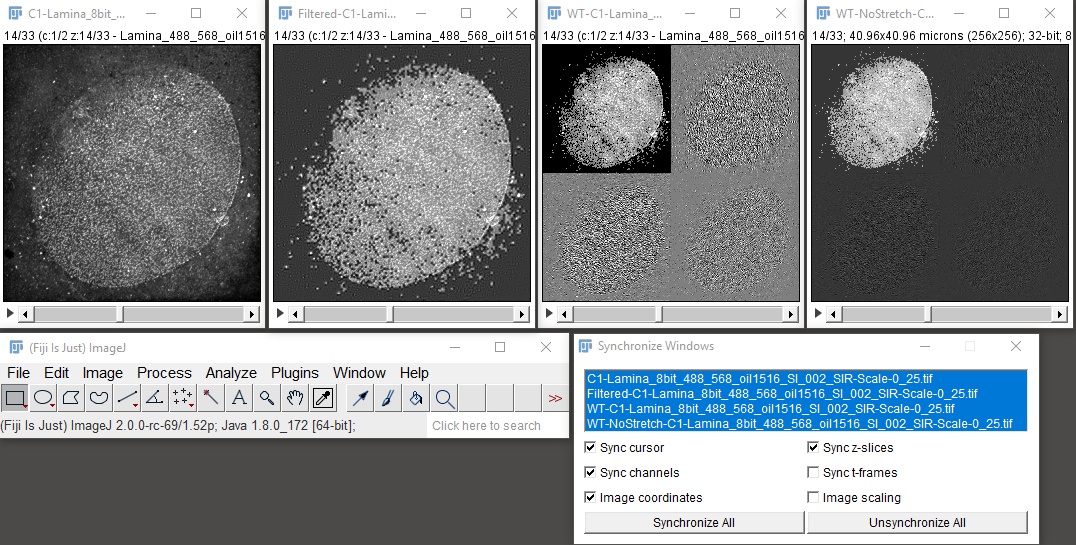Select the Color picker eyedropper tool
Screen dimensions: 1076x545
coord(323,397)
